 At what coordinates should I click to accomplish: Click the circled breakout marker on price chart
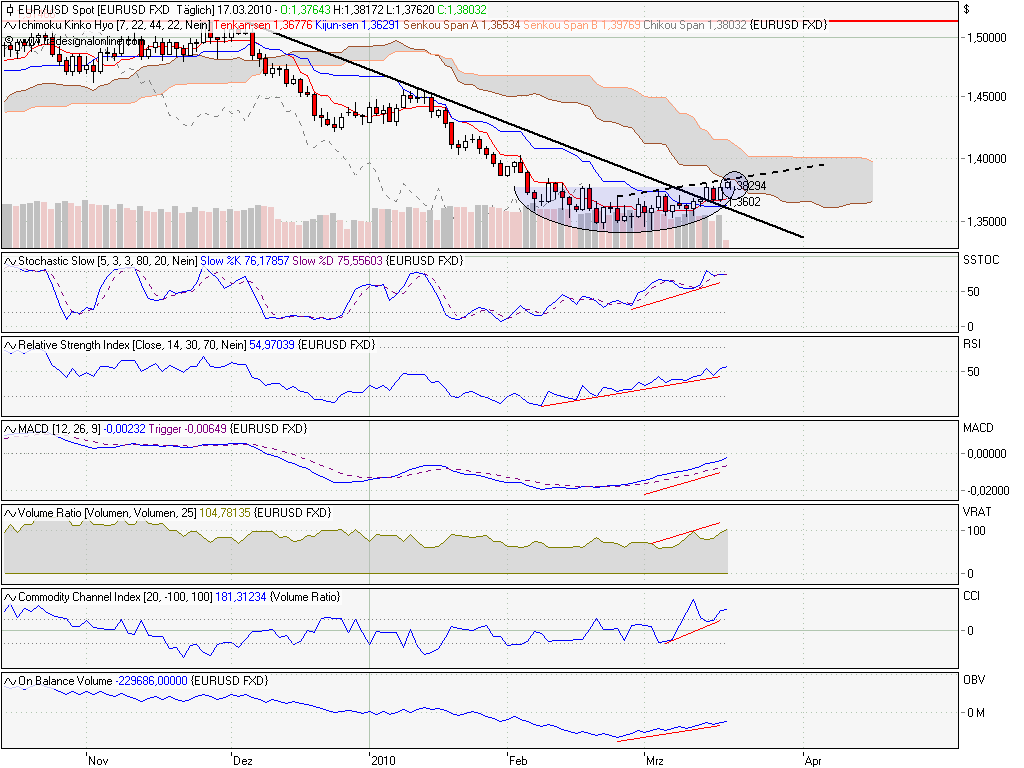pos(733,187)
